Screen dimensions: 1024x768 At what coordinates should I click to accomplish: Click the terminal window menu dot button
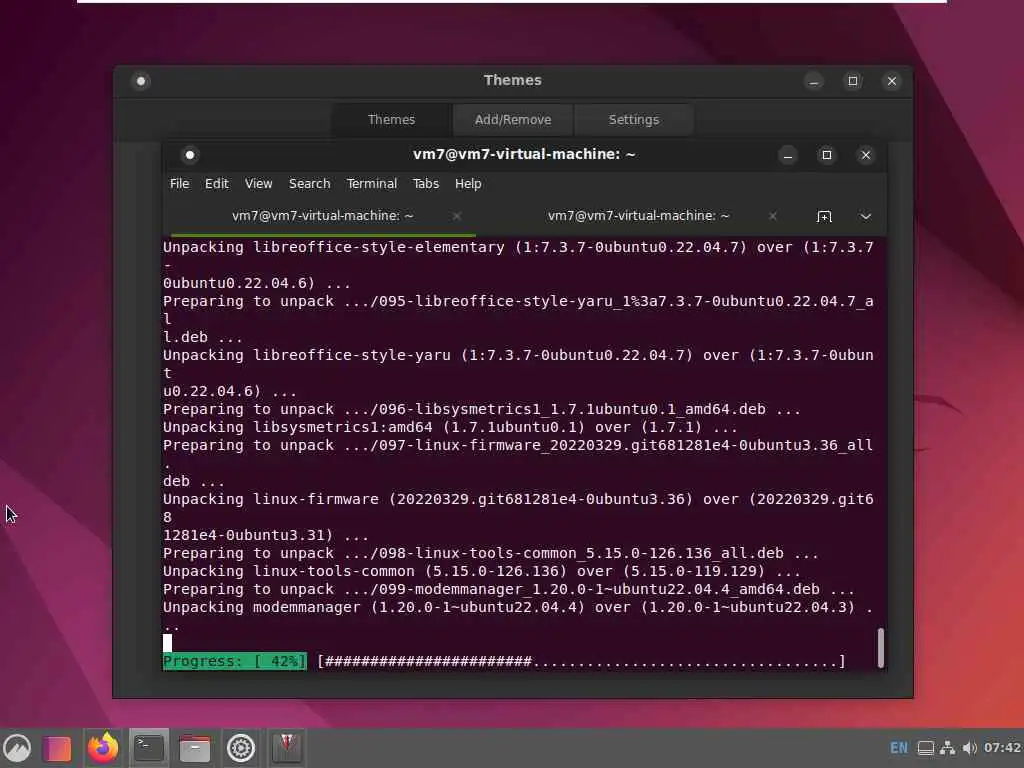(190, 155)
